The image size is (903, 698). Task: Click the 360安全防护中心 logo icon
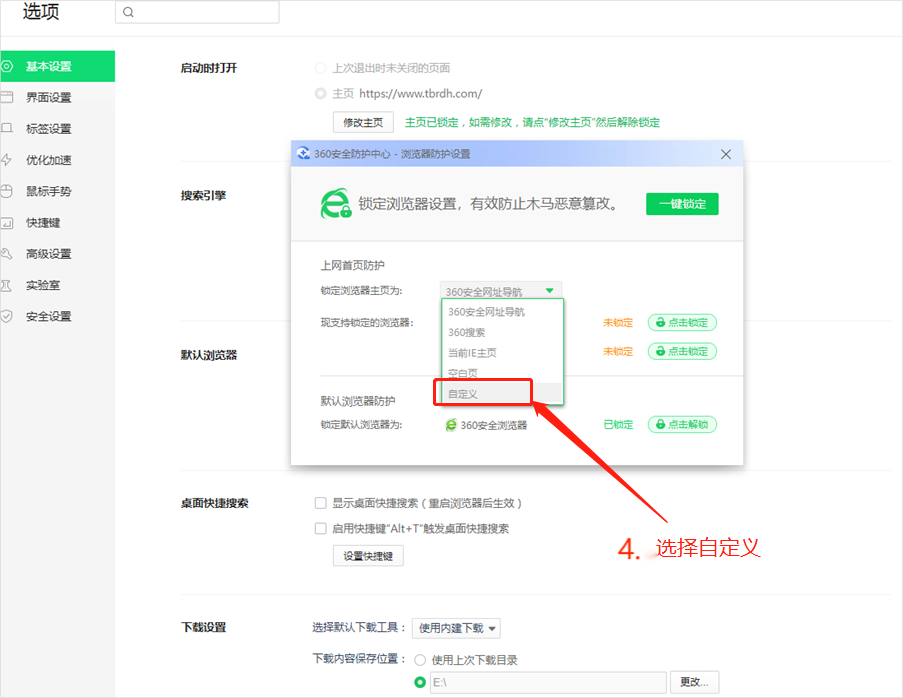(x=303, y=154)
